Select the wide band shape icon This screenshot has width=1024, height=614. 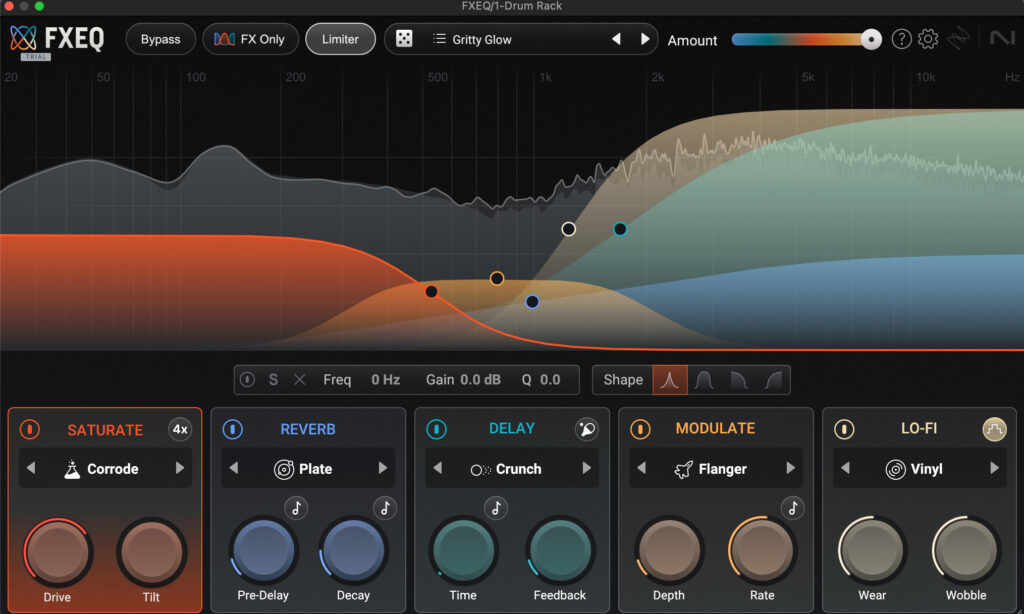[704, 380]
